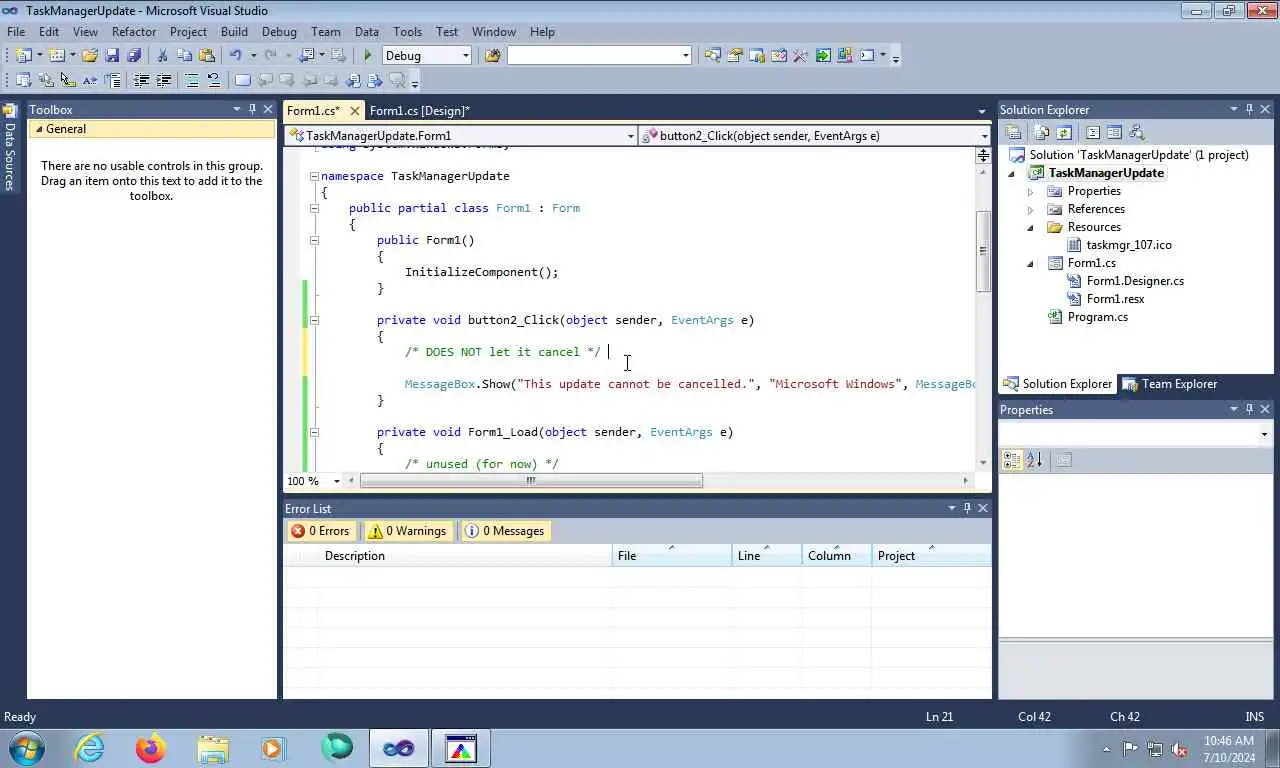Switch Properties panel to Categorized view
This screenshot has width=1280, height=768.
pos(1012,460)
